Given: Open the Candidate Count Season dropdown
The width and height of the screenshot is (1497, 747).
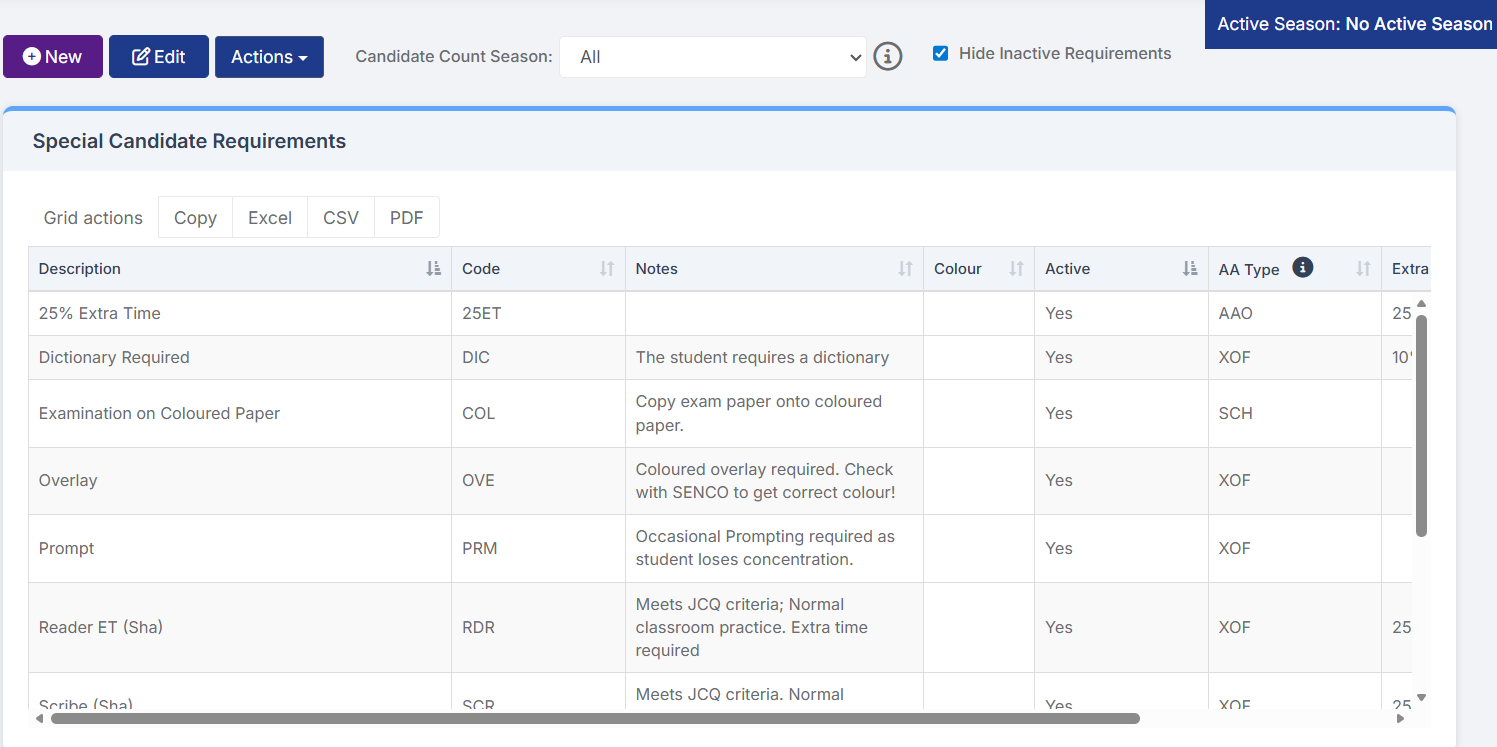Looking at the screenshot, I should pyautogui.click(x=712, y=57).
